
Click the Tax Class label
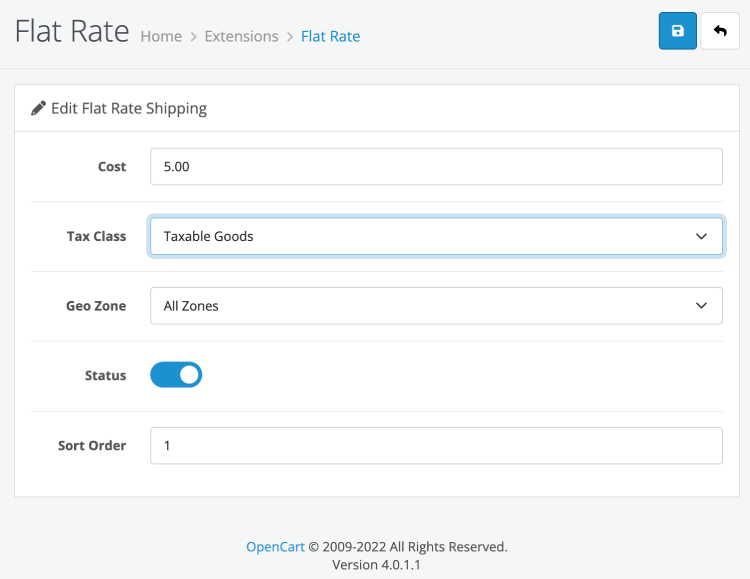point(97,236)
